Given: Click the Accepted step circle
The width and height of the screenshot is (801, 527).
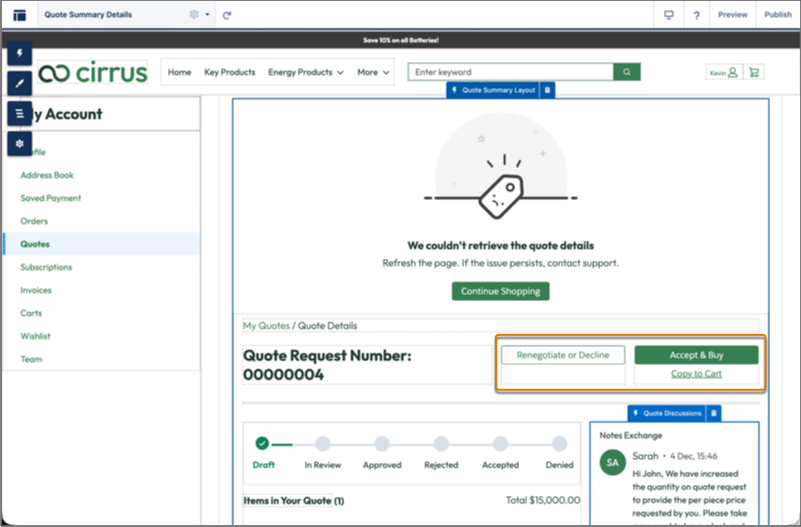Looking at the screenshot, I should [x=501, y=443].
